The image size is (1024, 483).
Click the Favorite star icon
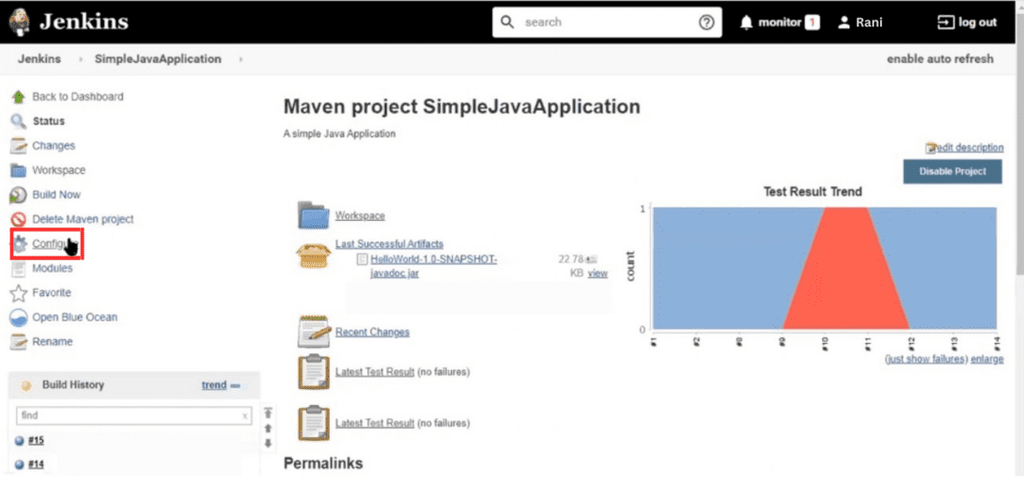17,293
